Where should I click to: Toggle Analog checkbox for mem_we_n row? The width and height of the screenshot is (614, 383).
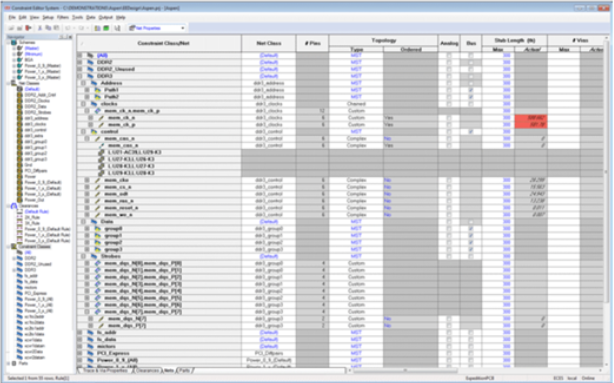tap(449, 215)
